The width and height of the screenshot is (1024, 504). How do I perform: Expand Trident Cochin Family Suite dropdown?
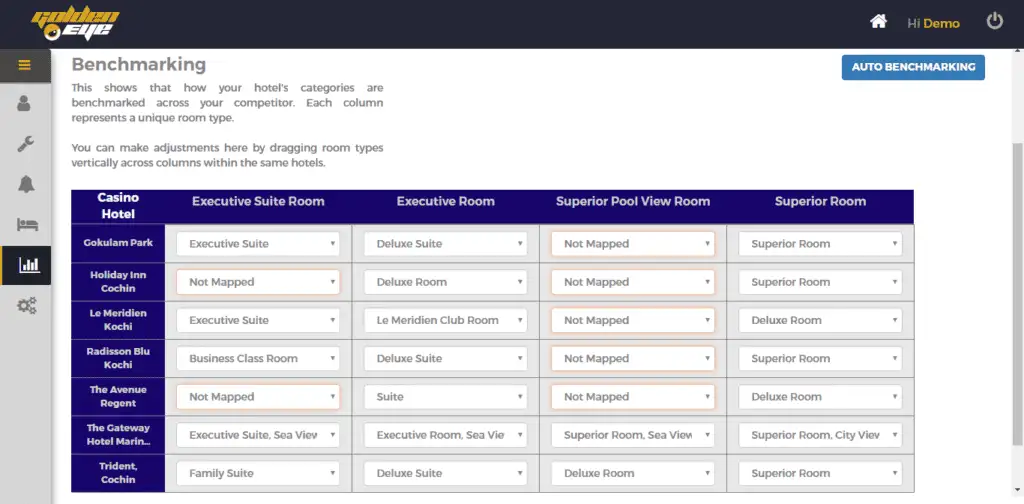tap(258, 474)
